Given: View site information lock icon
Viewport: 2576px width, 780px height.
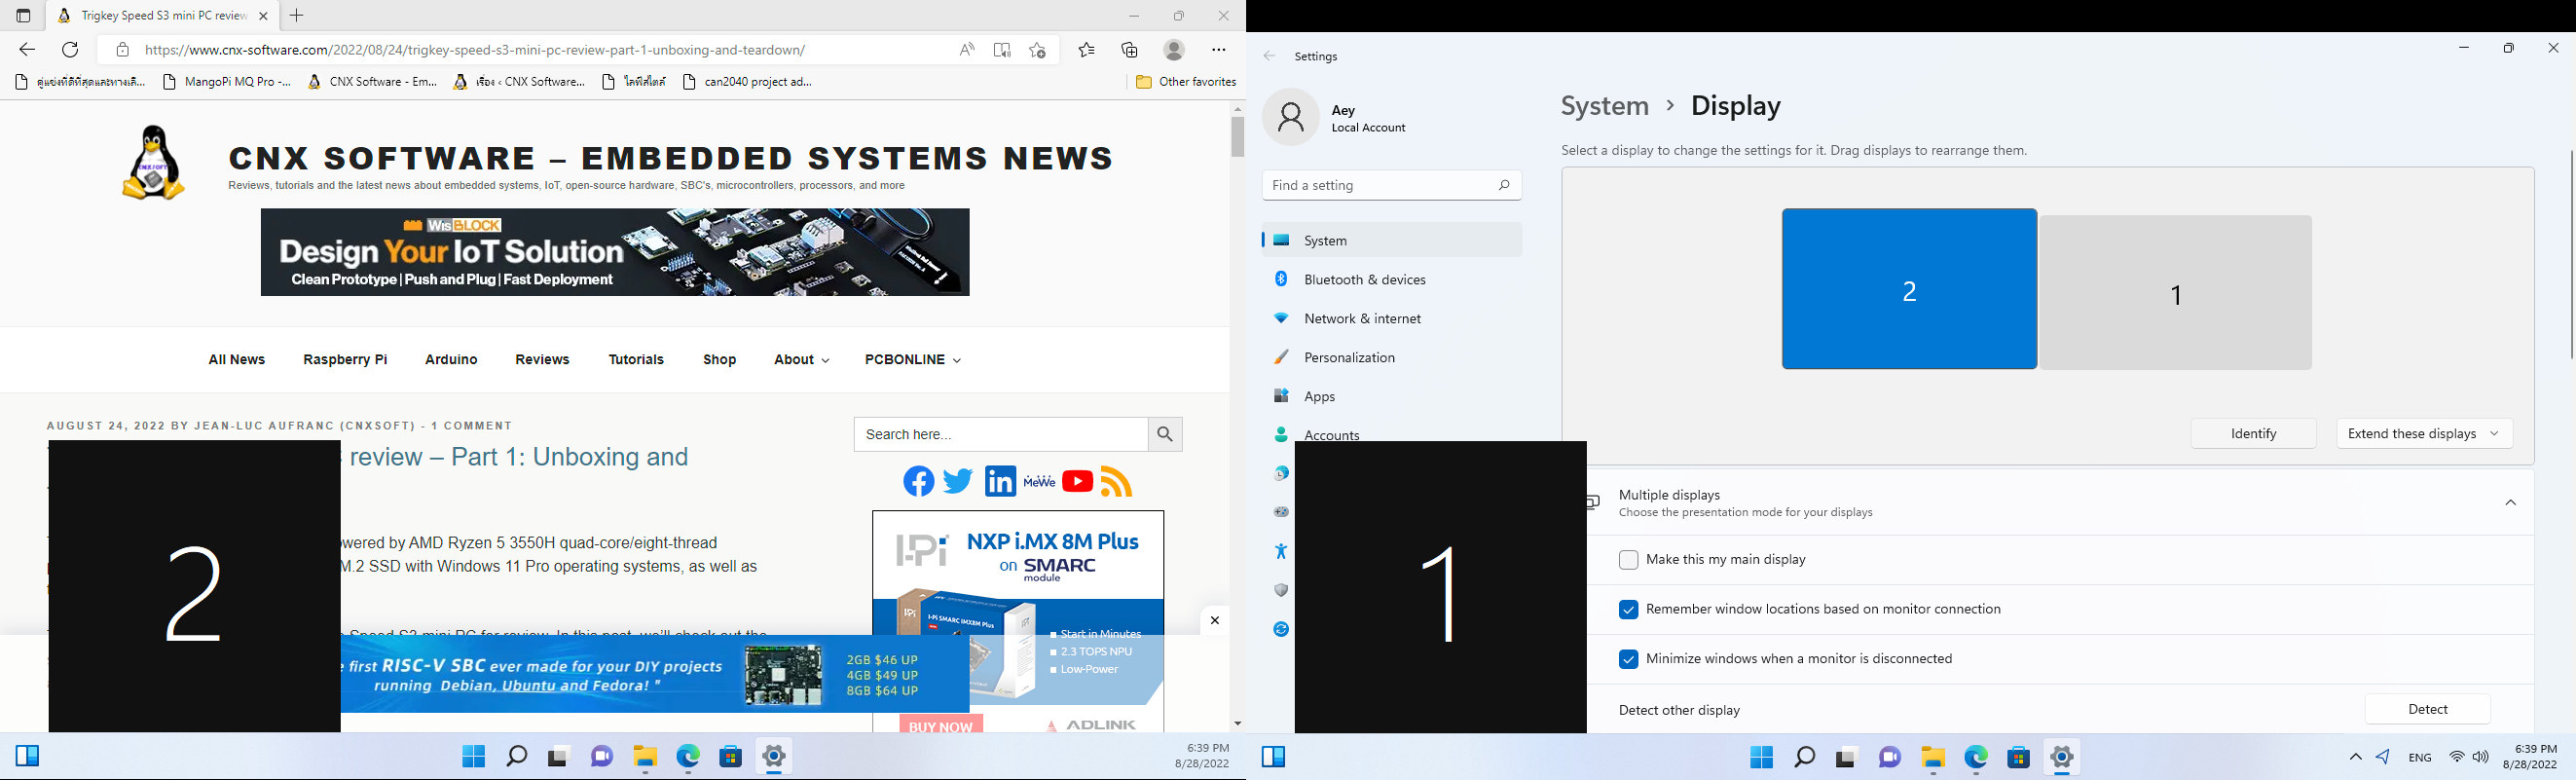Looking at the screenshot, I should click(x=122, y=50).
